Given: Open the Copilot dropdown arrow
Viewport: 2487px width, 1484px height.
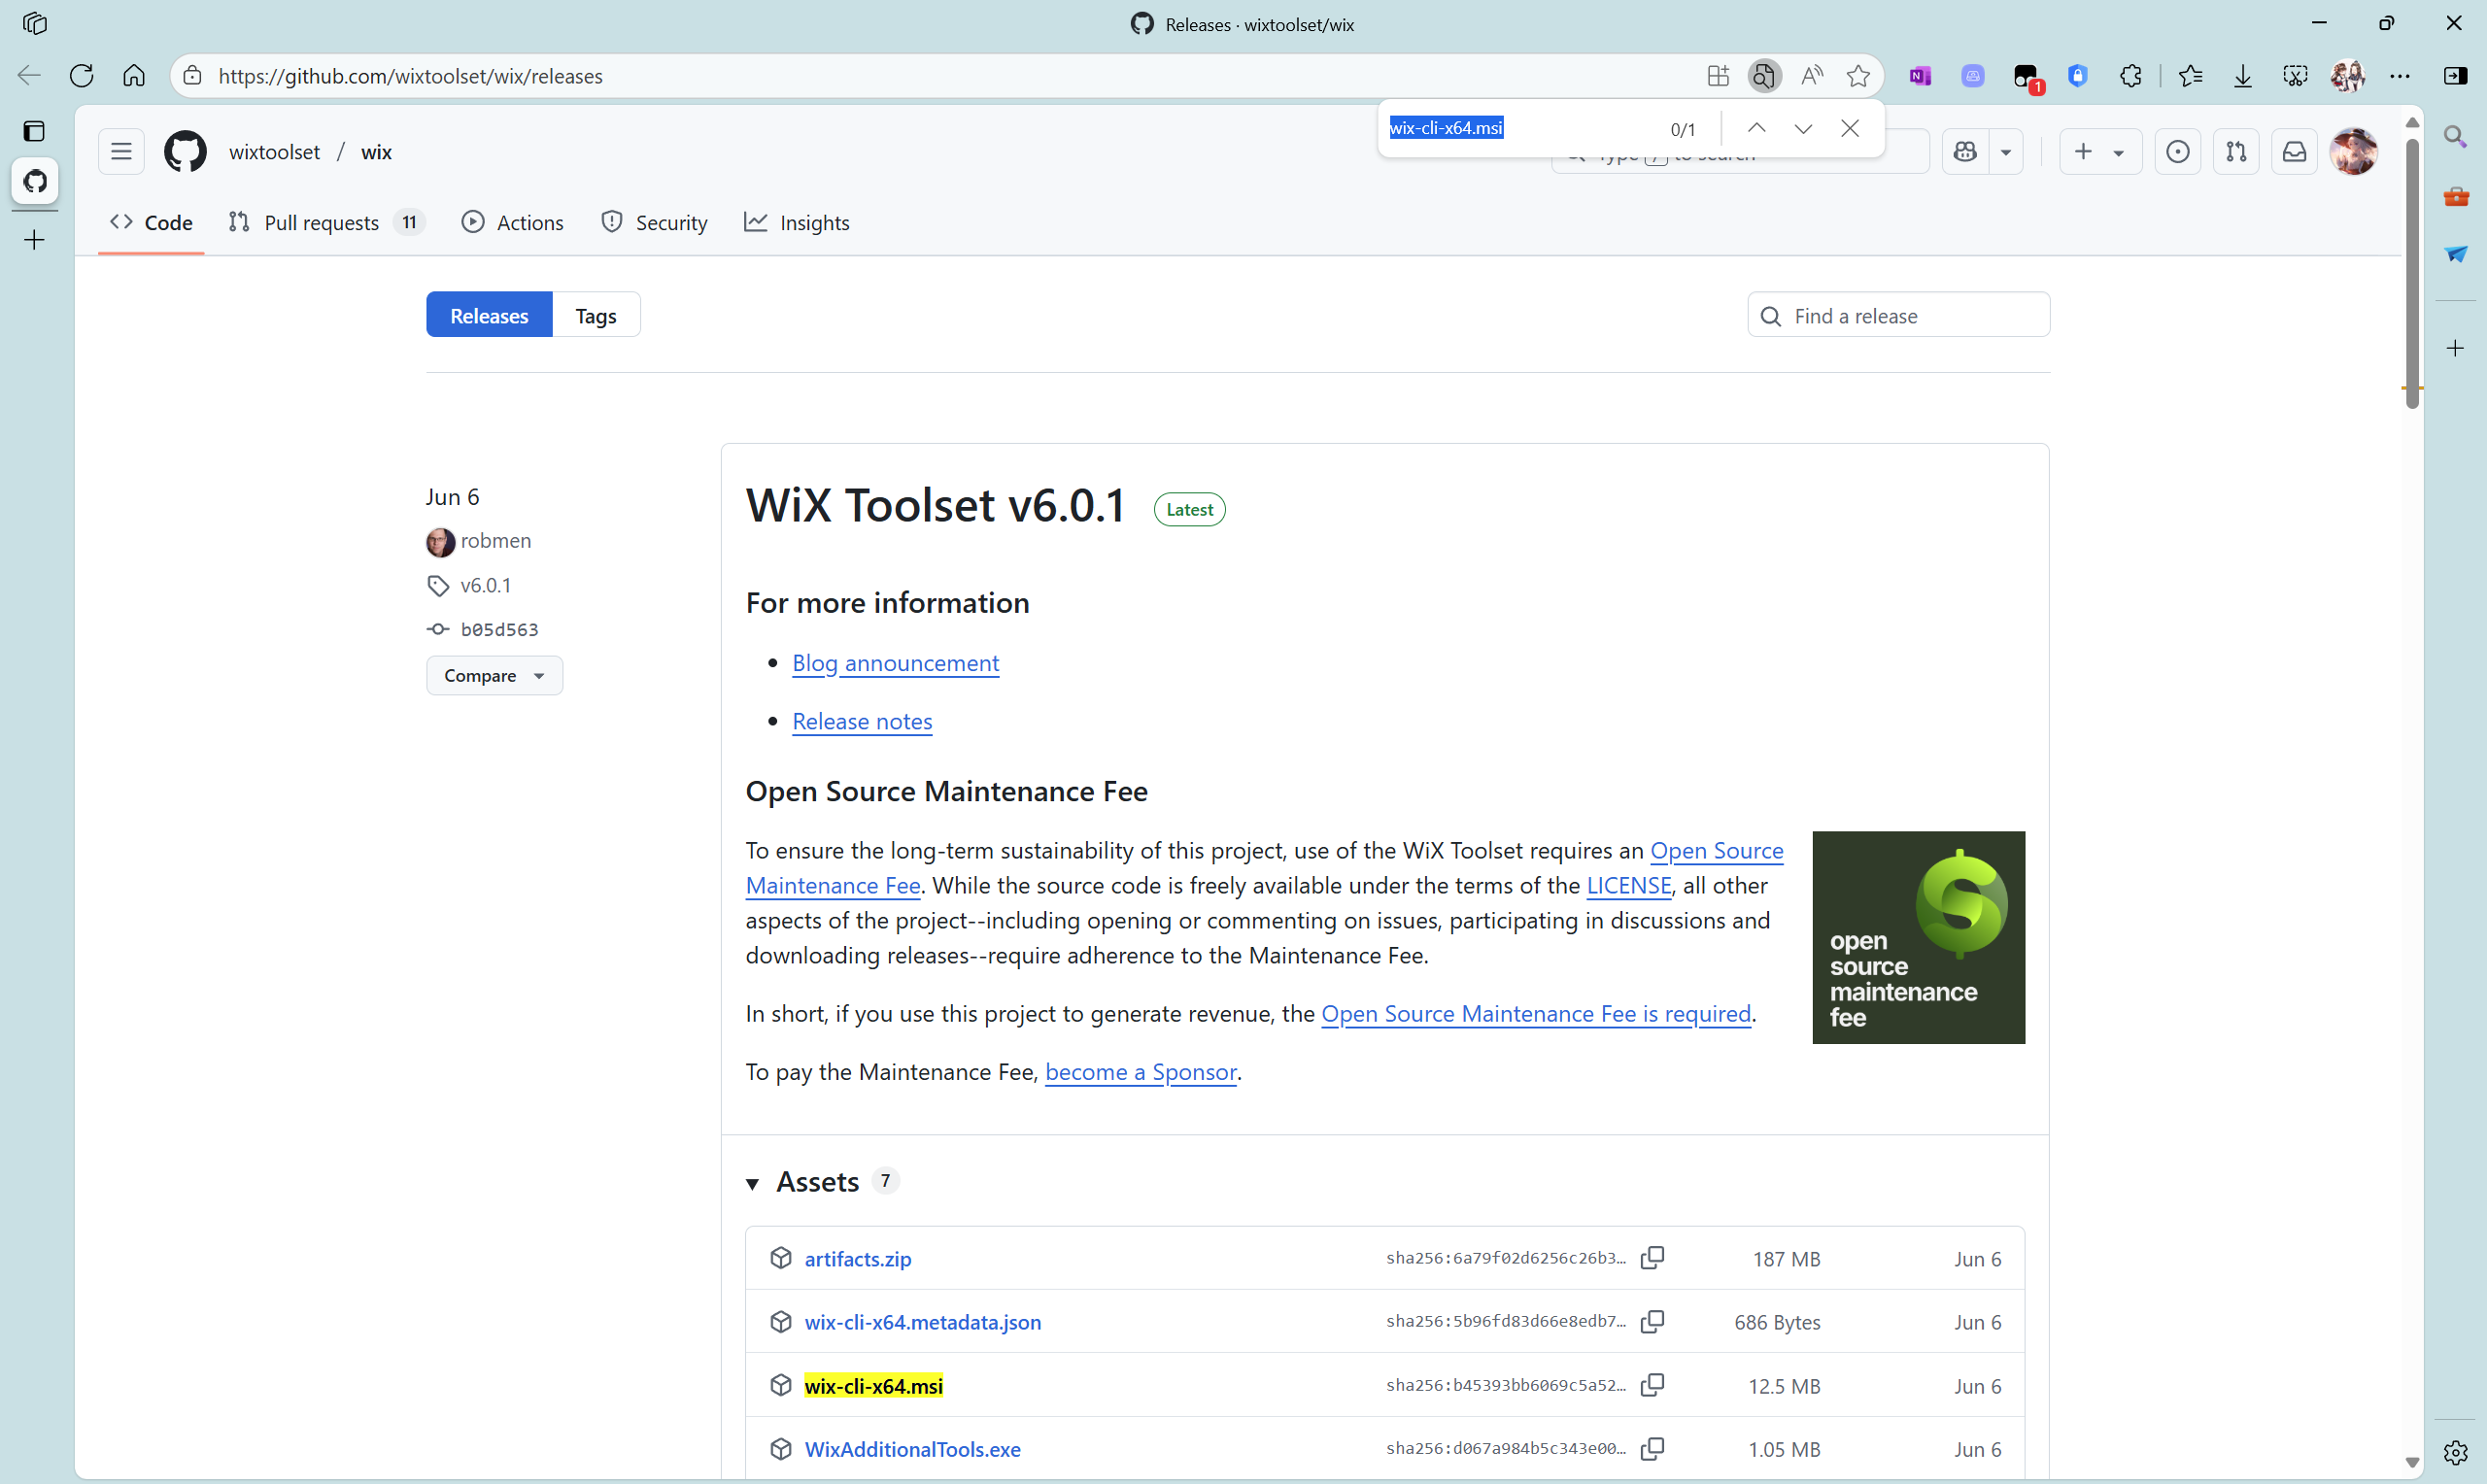Looking at the screenshot, I should [2006, 152].
